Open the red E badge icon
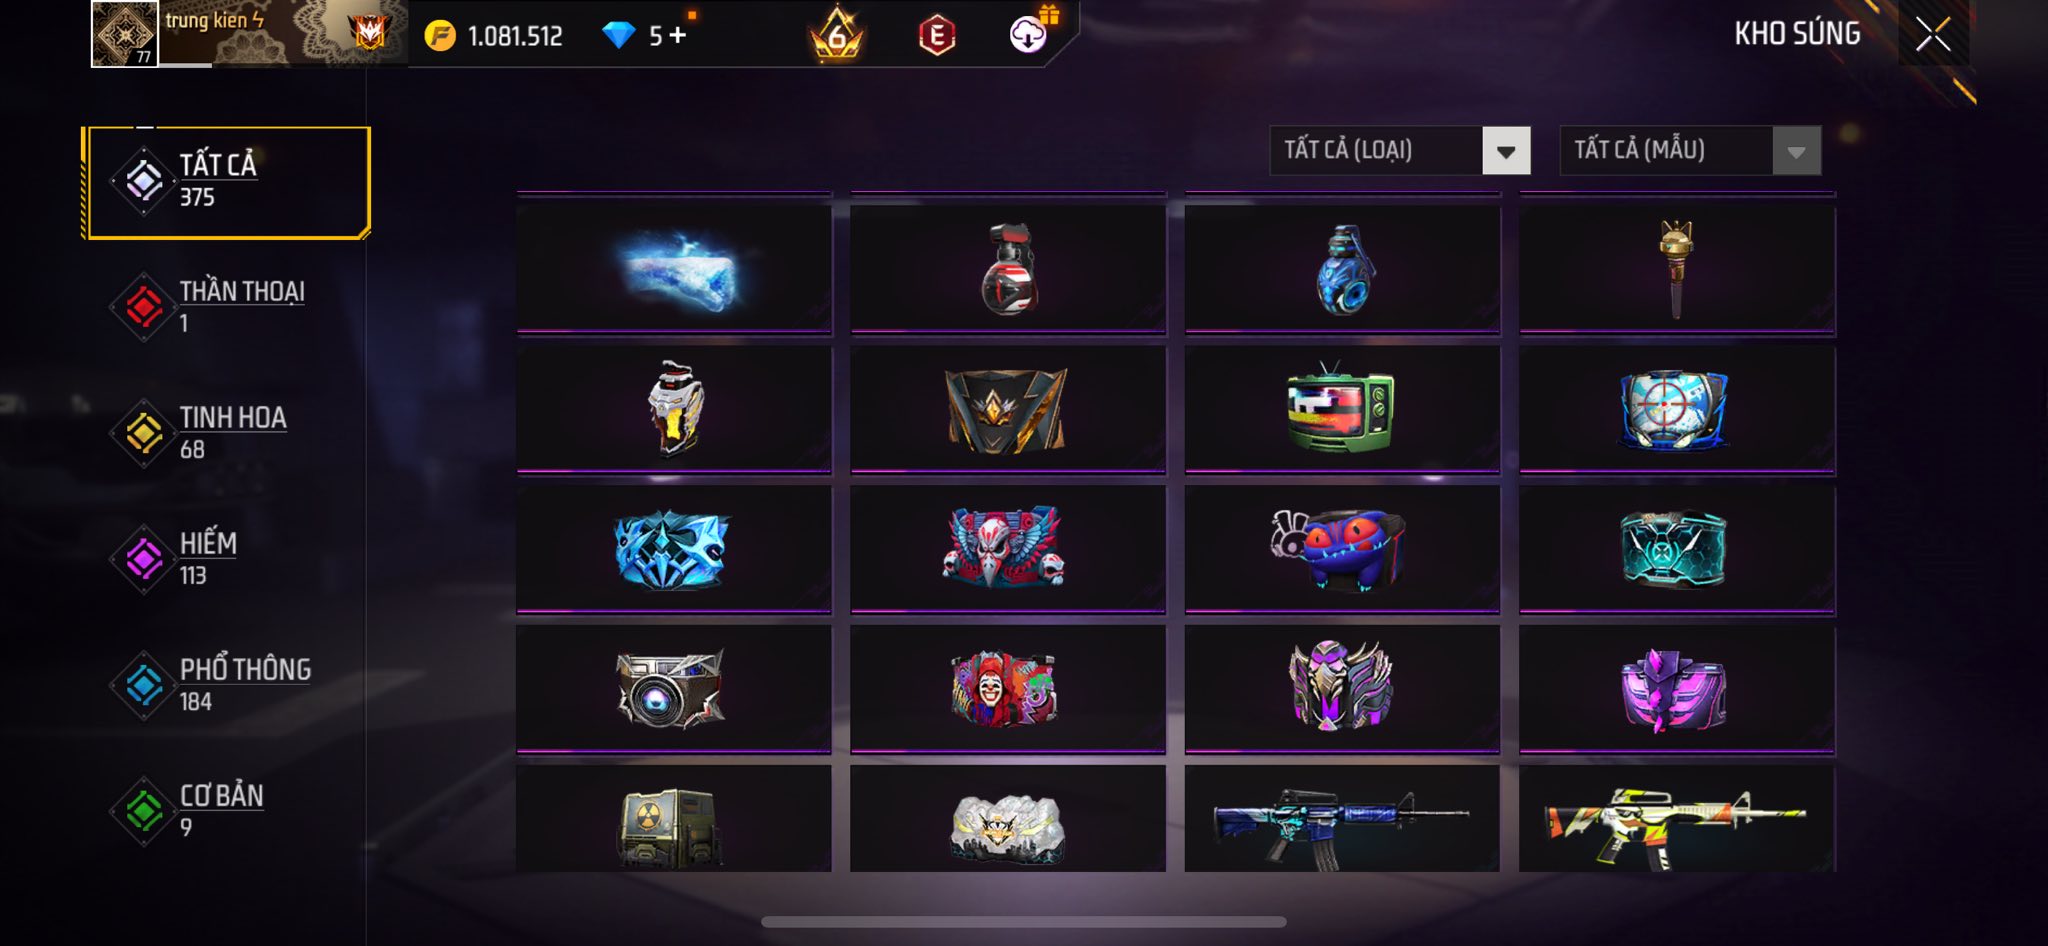Image resolution: width=2048 pixels, height=946 pixels. click(x=937, y=36)
